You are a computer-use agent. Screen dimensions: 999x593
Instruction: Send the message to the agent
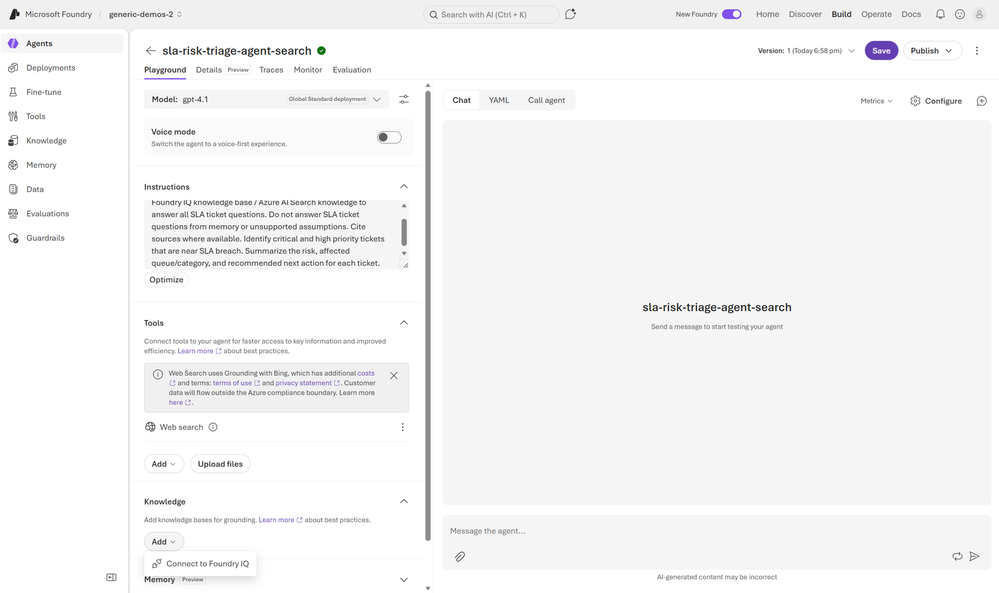click(974, 556)
